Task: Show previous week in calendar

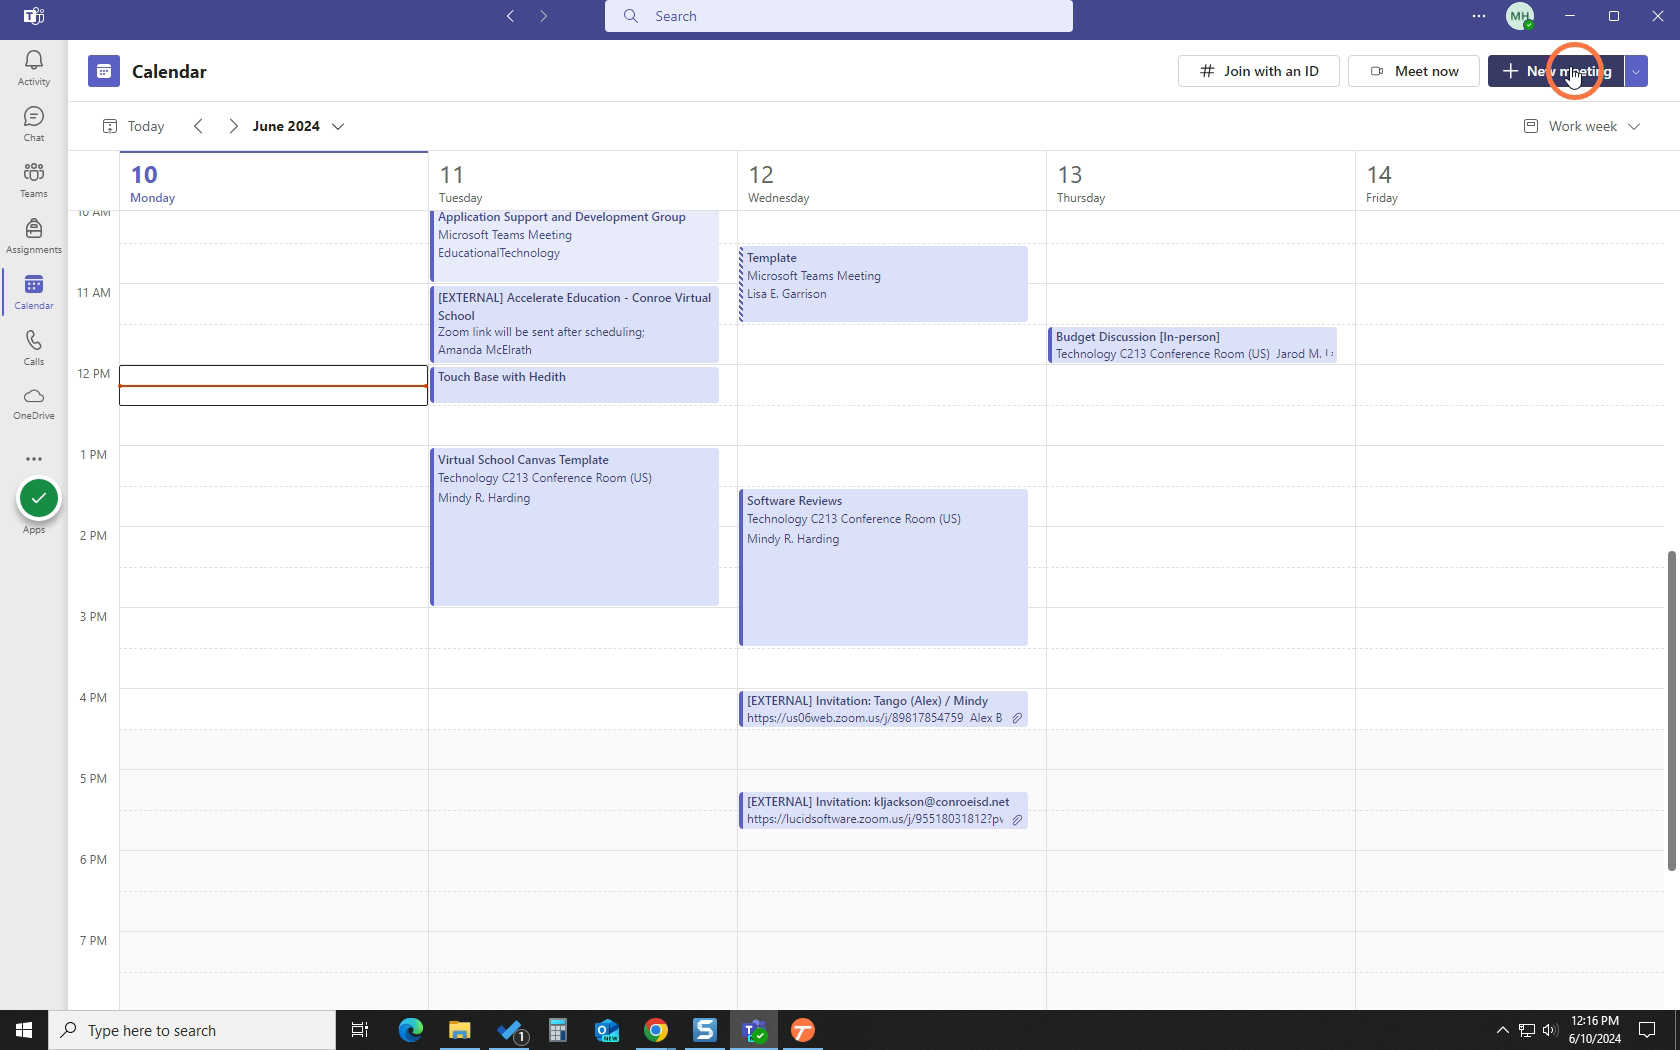Action: pos(198,126)
